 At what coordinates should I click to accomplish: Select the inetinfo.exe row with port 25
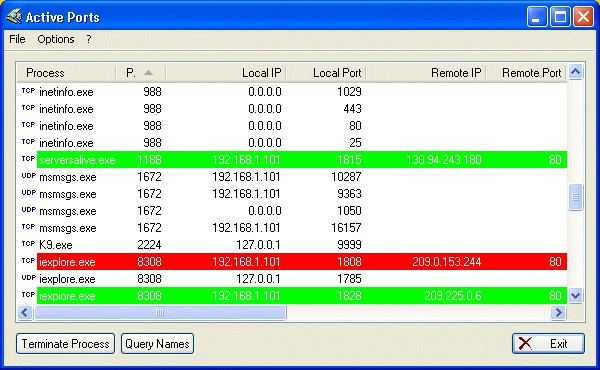tap(292, 143)
